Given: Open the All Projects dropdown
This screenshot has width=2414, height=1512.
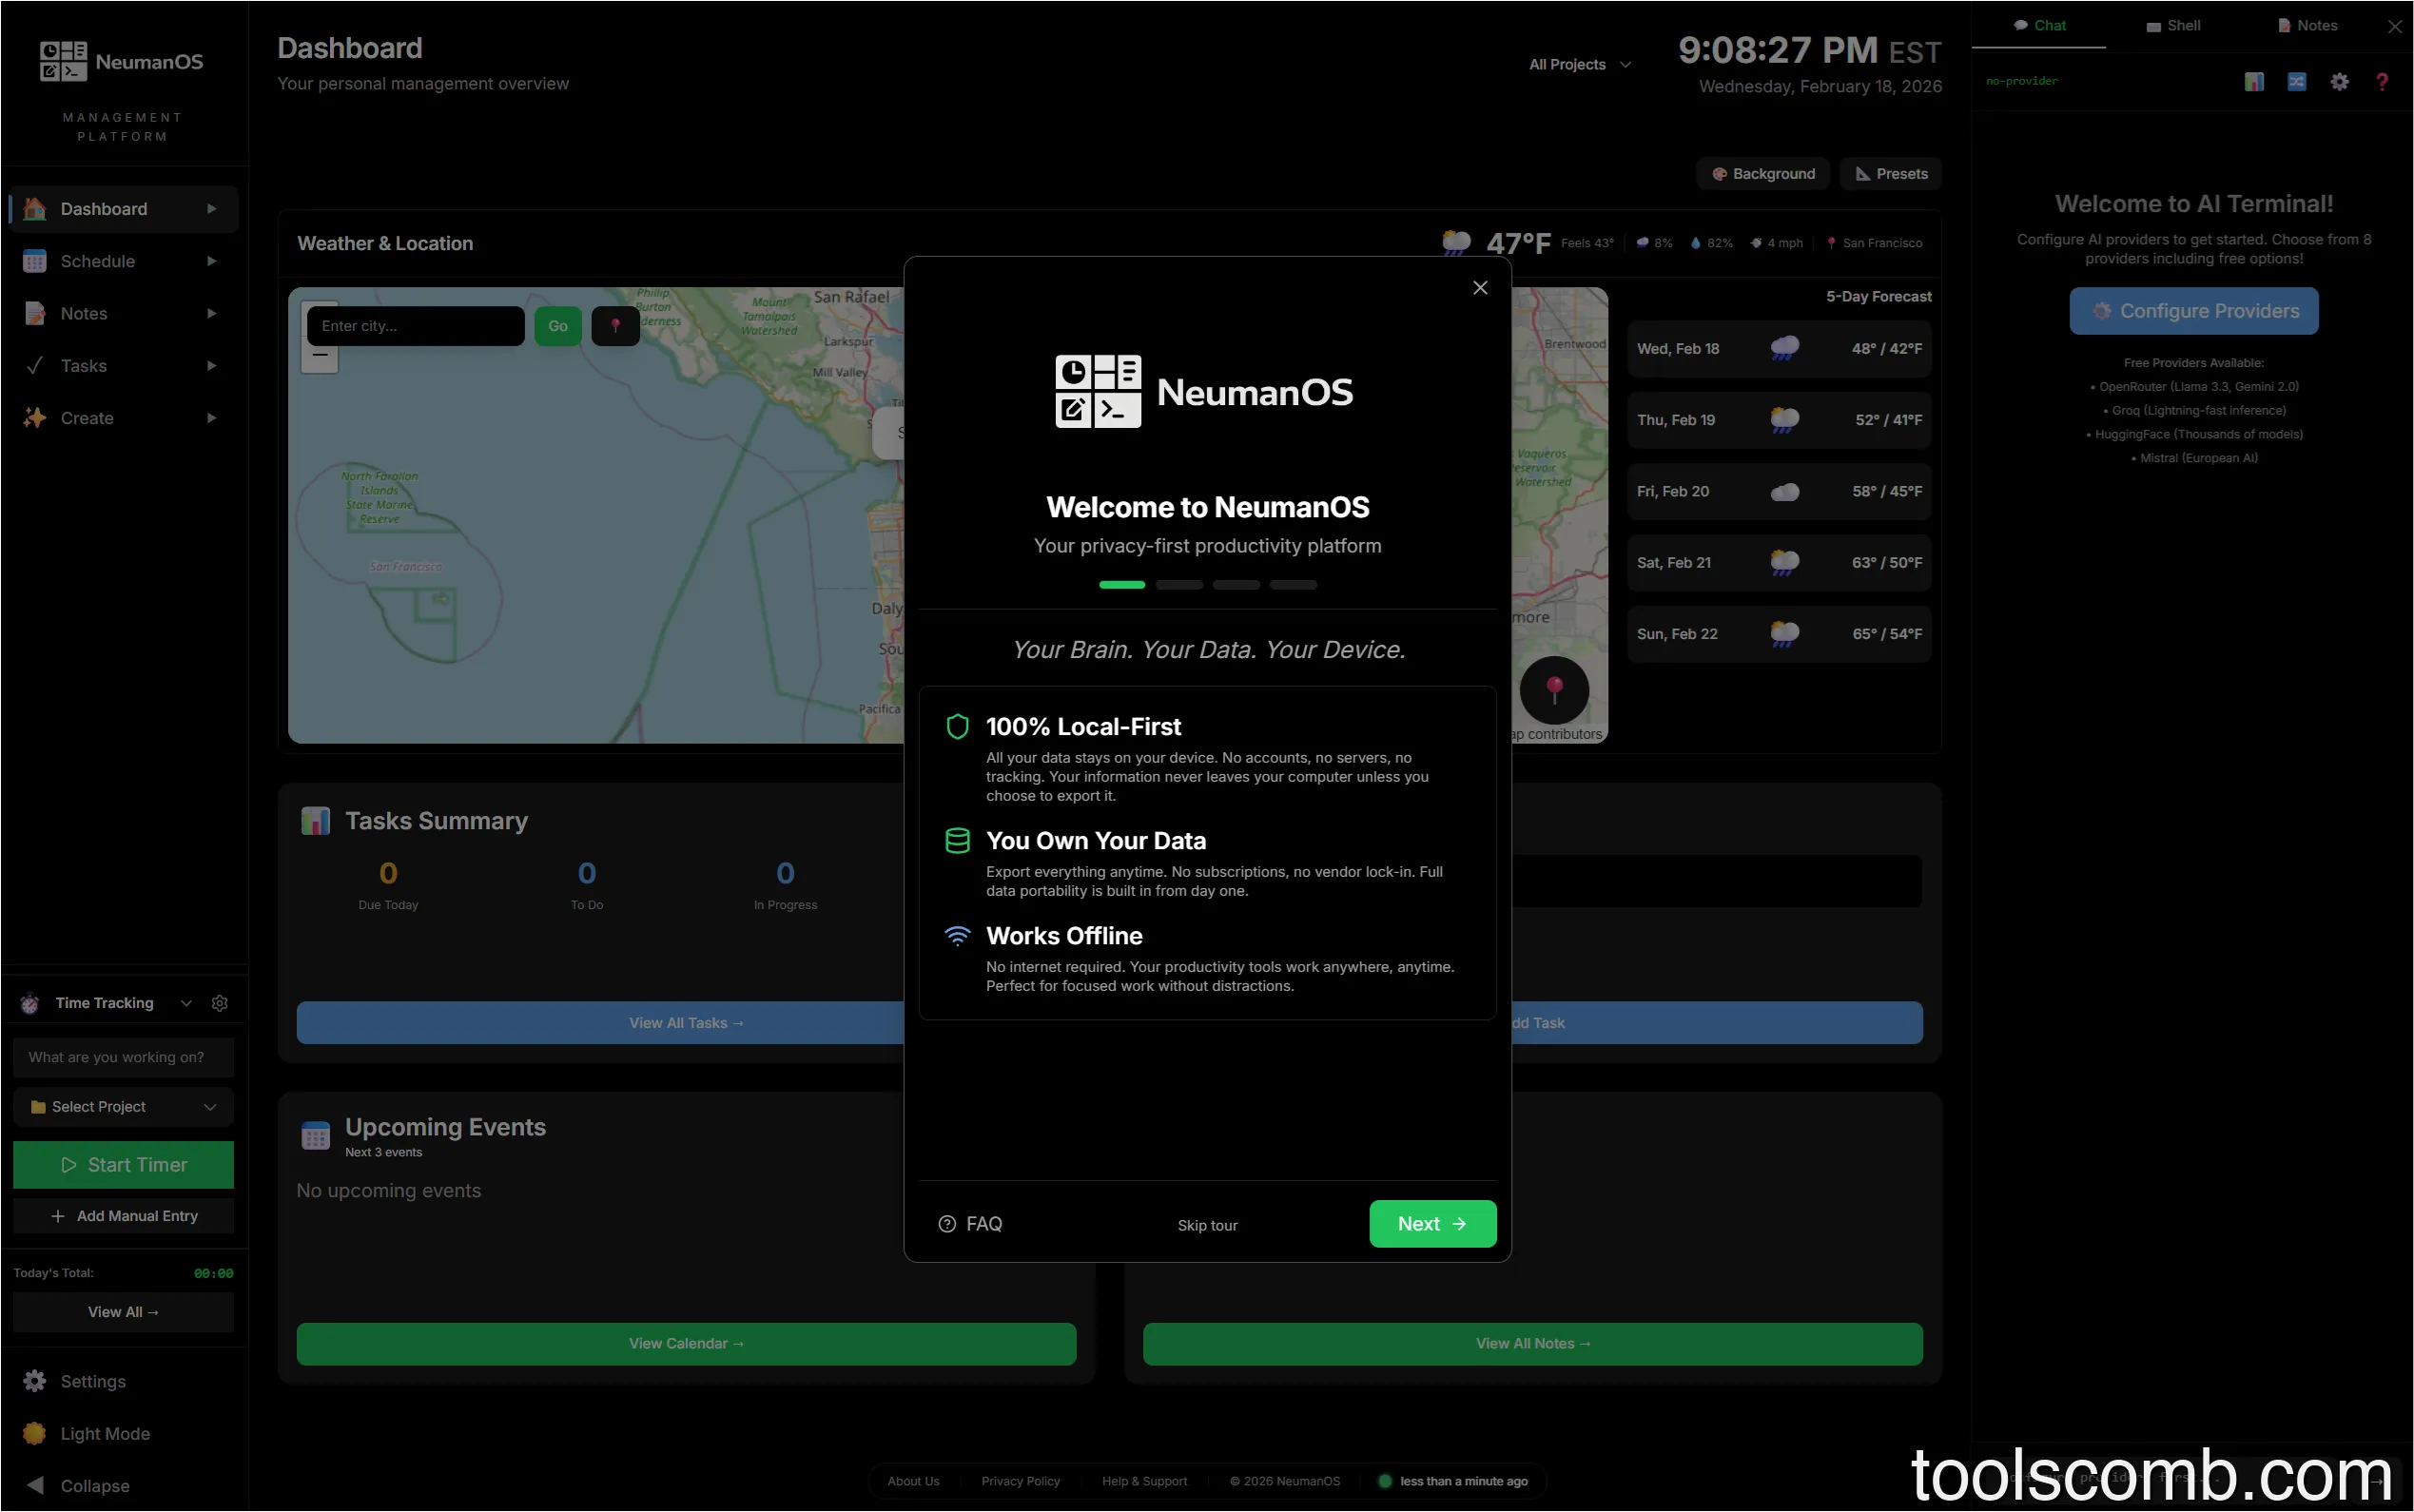Looking at the screenshot, I should click(x=1580, y=64).
